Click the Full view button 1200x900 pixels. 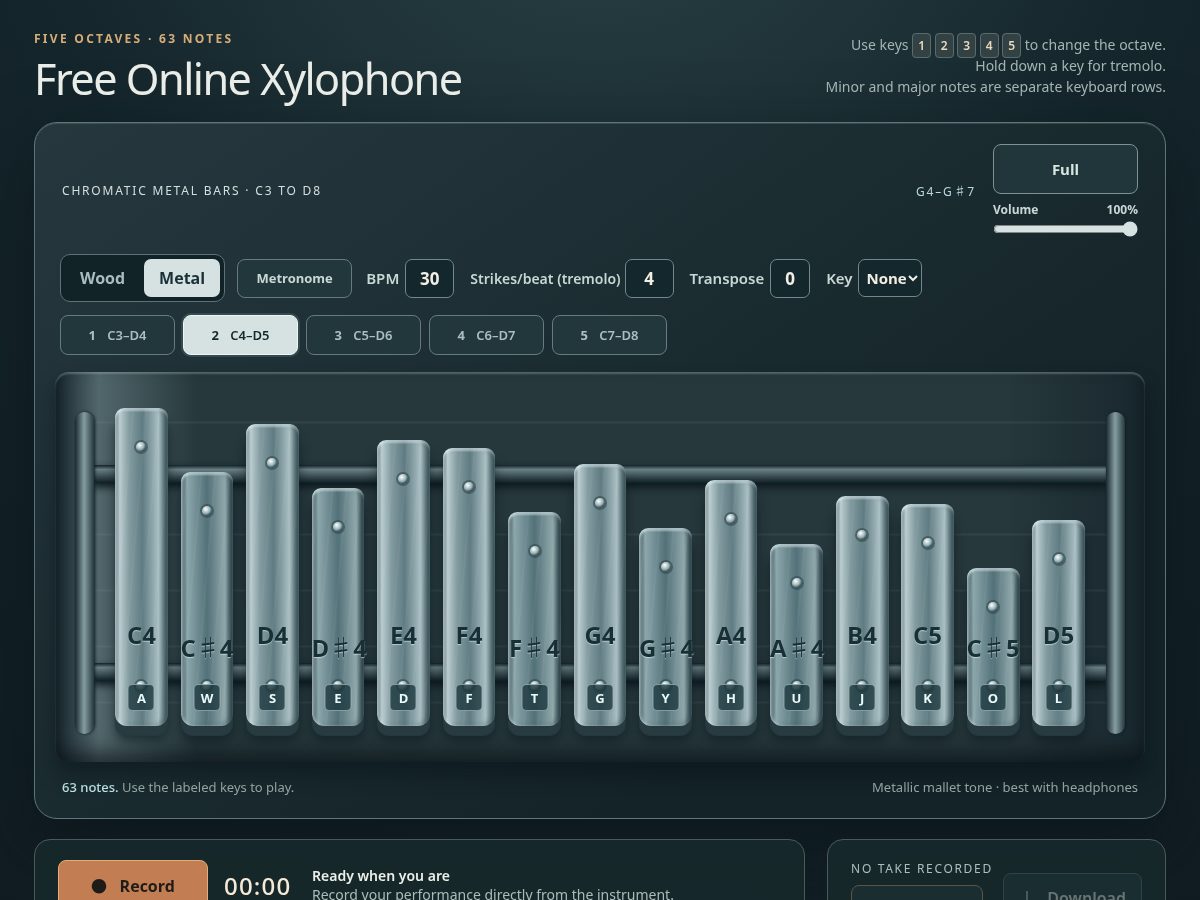coord(1065,169)
